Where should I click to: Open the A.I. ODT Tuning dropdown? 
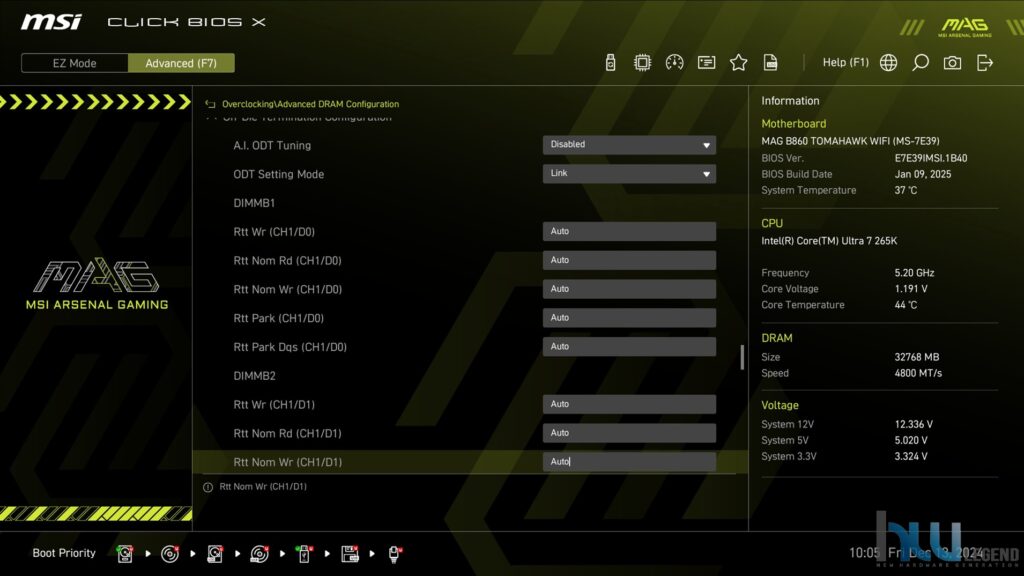(629, 145)
